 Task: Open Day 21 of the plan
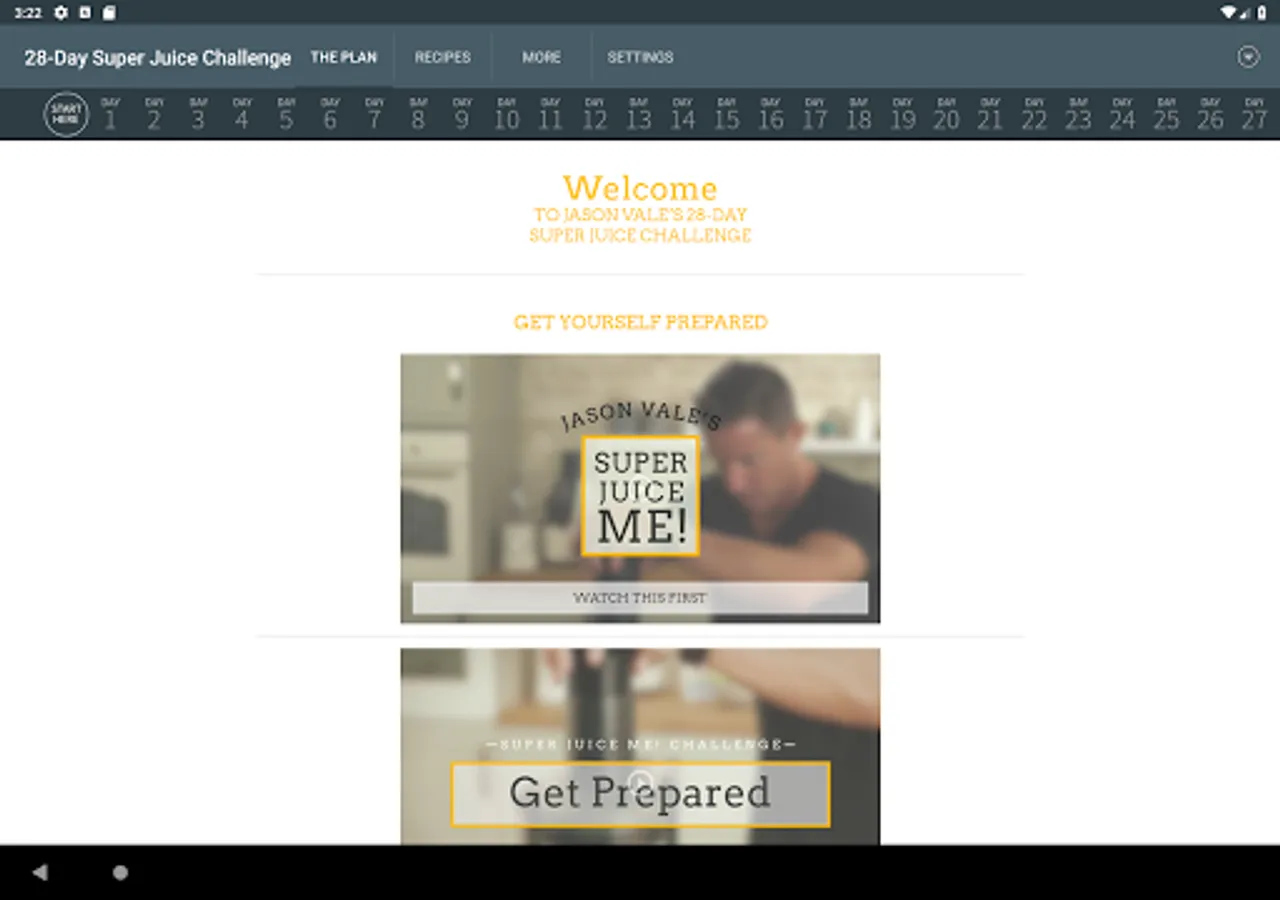point(990,114)
